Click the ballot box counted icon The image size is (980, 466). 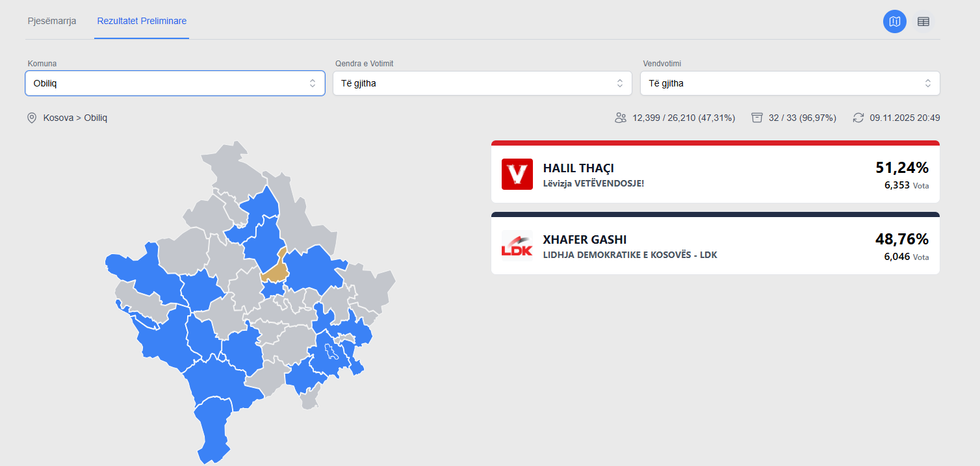click(x=758, y=118)
